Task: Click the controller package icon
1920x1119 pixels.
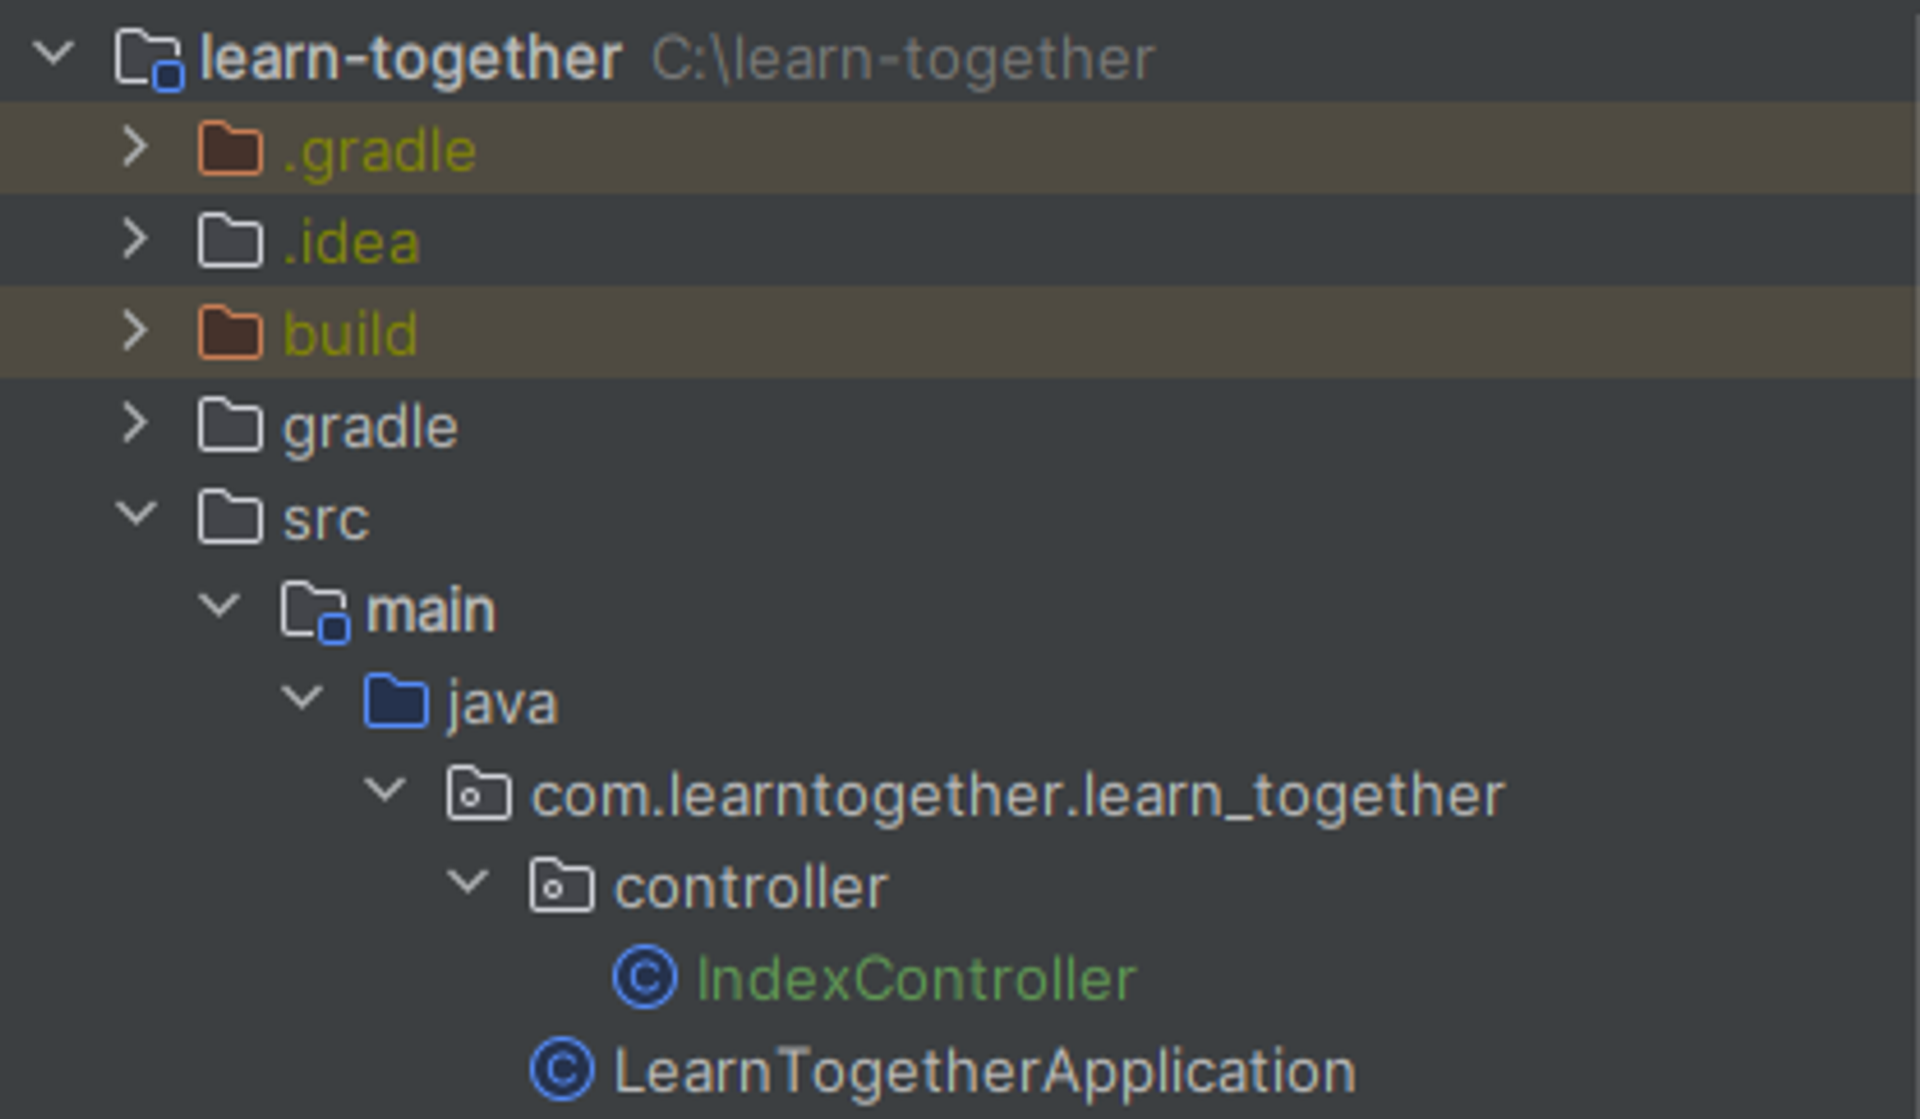Action: click(562, 886)
